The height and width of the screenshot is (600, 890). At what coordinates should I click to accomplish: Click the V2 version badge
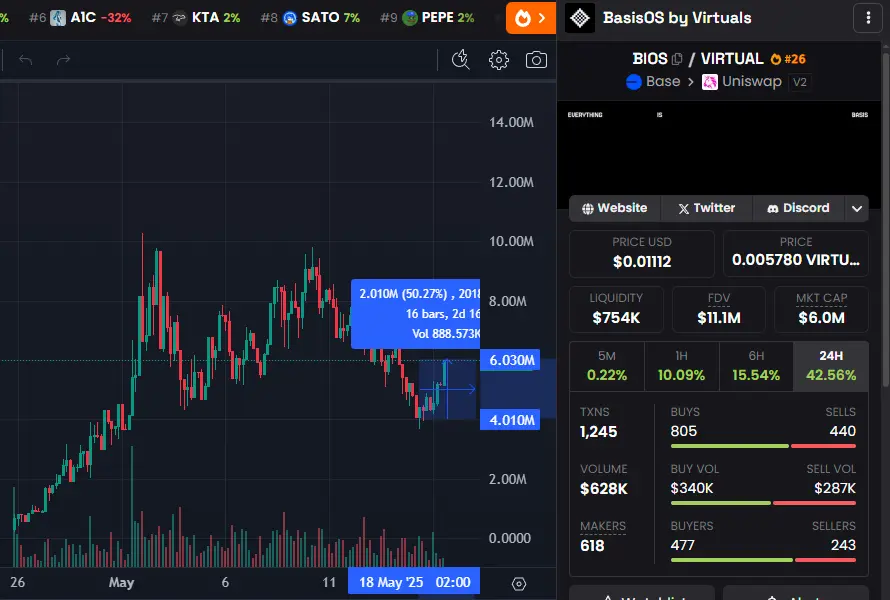[x=799, y=82]
